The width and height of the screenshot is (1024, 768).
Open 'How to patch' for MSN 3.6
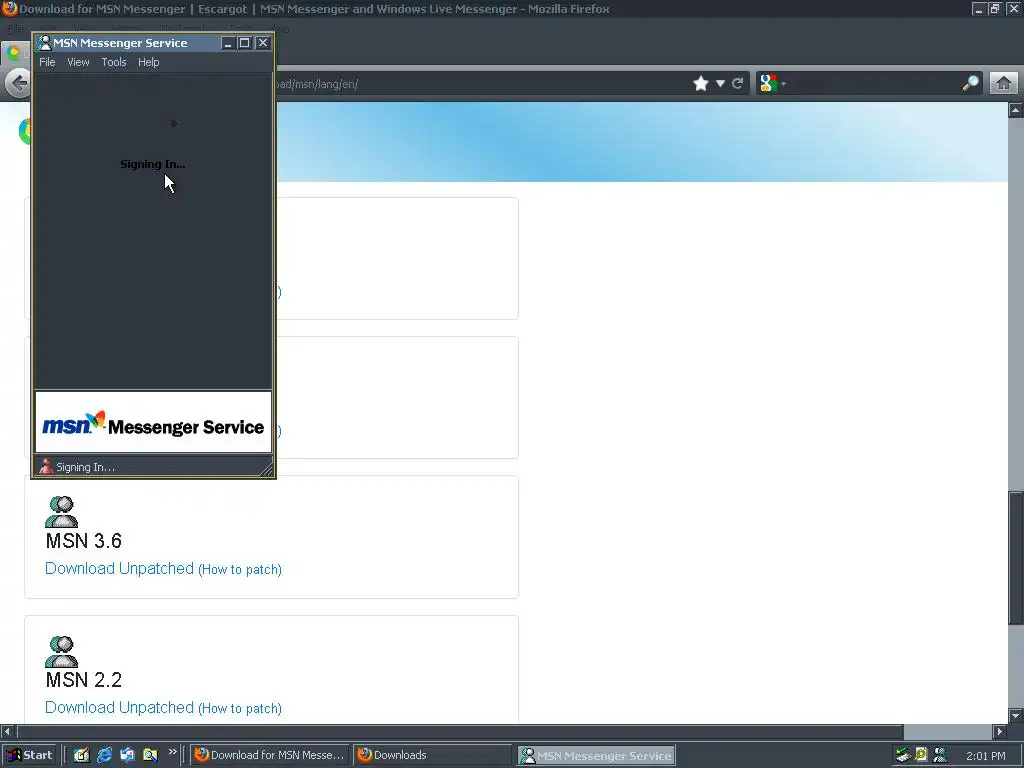click(x=240, y=569)
